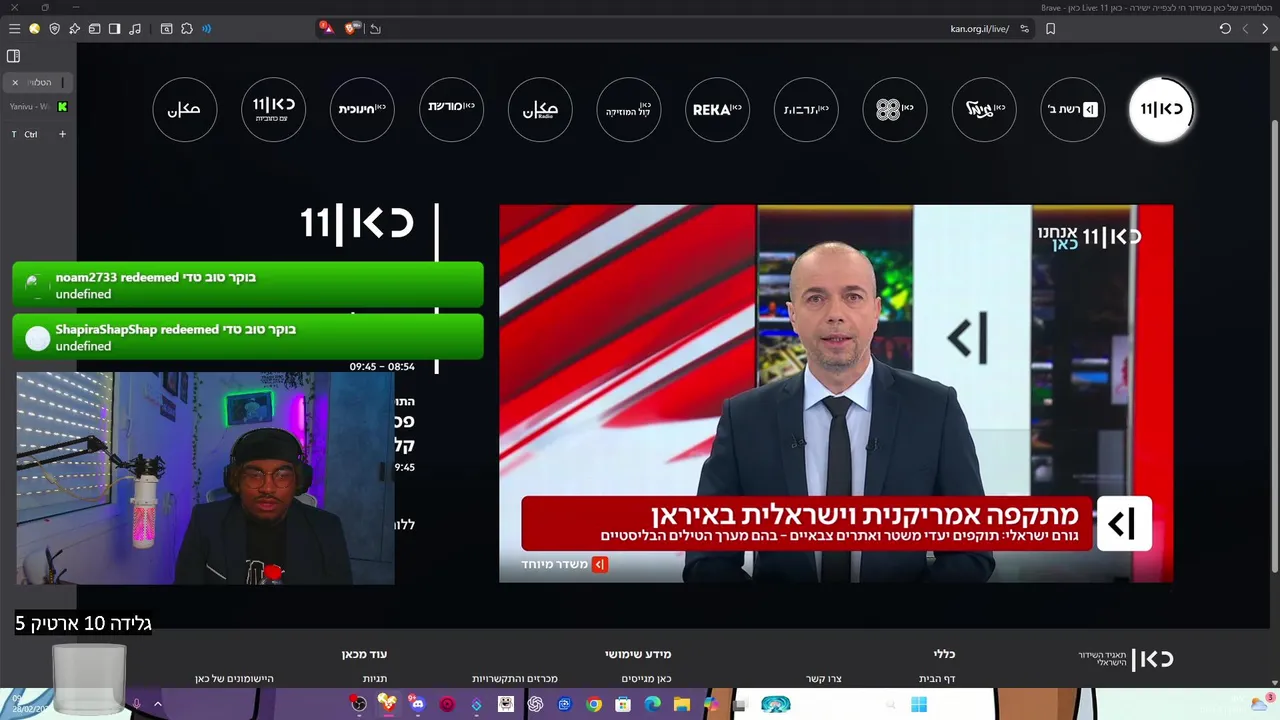1280x720 pixels.
Task: Expand the taskbar hidden icons chevron
Action: [157, 704]
